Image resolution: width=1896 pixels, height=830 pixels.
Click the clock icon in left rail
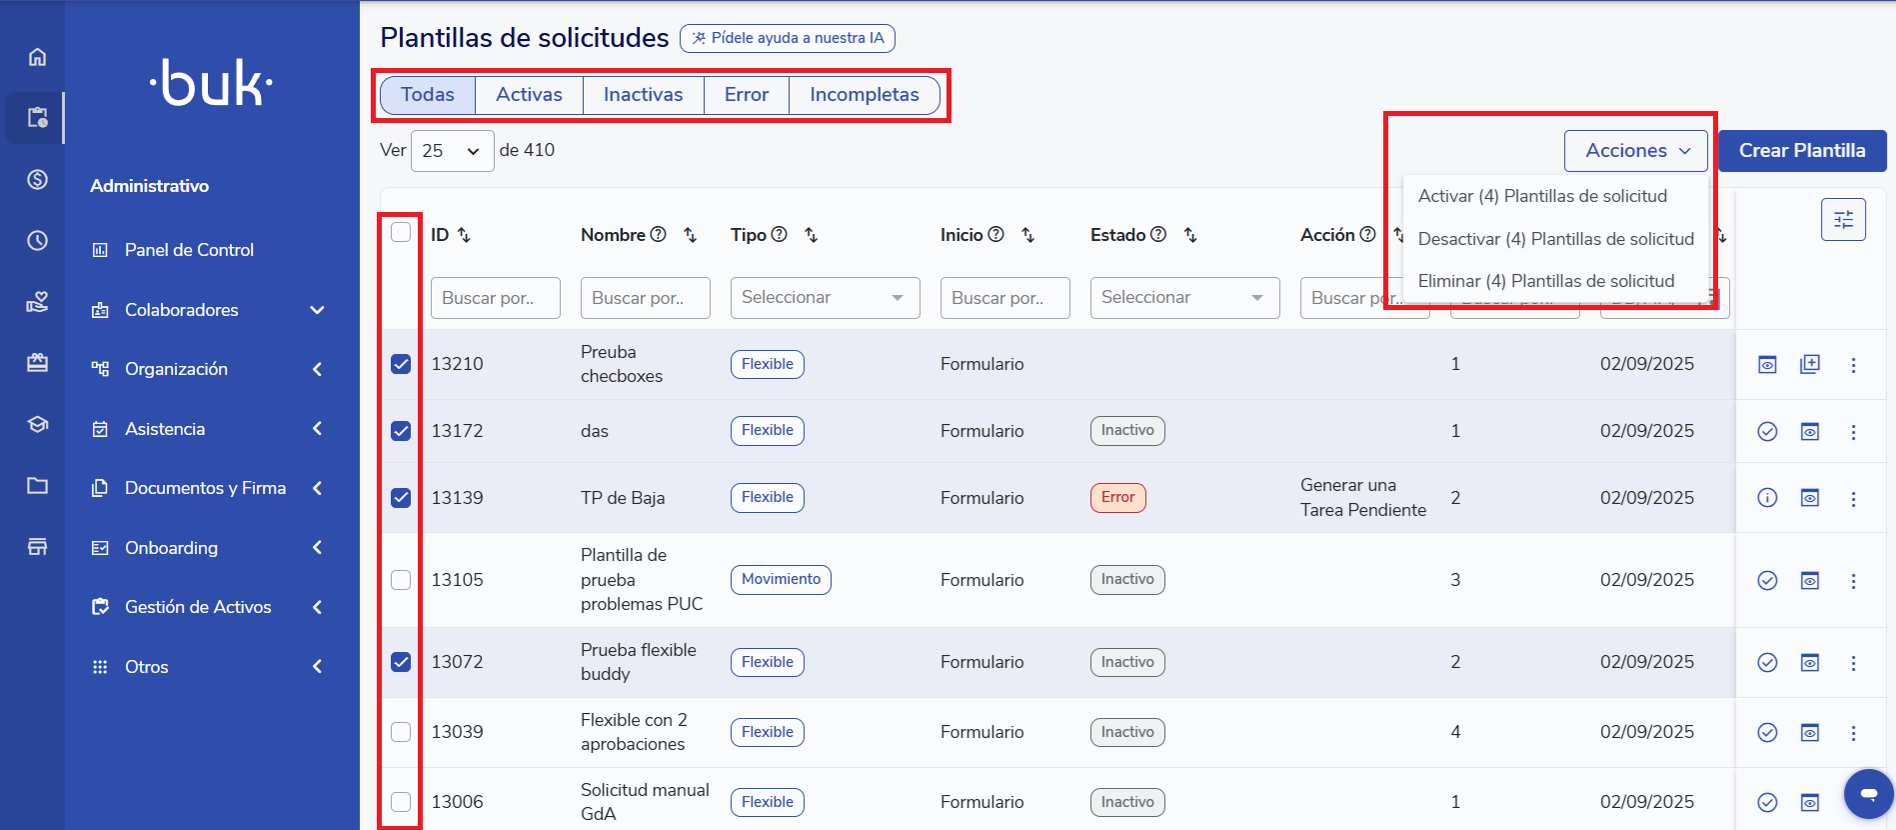click(37, 241)
